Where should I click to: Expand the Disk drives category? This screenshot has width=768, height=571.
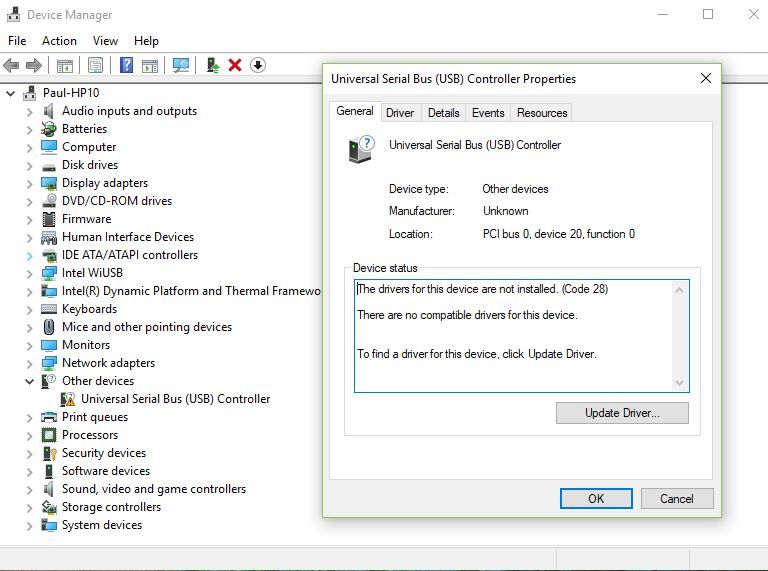[29, 166]
